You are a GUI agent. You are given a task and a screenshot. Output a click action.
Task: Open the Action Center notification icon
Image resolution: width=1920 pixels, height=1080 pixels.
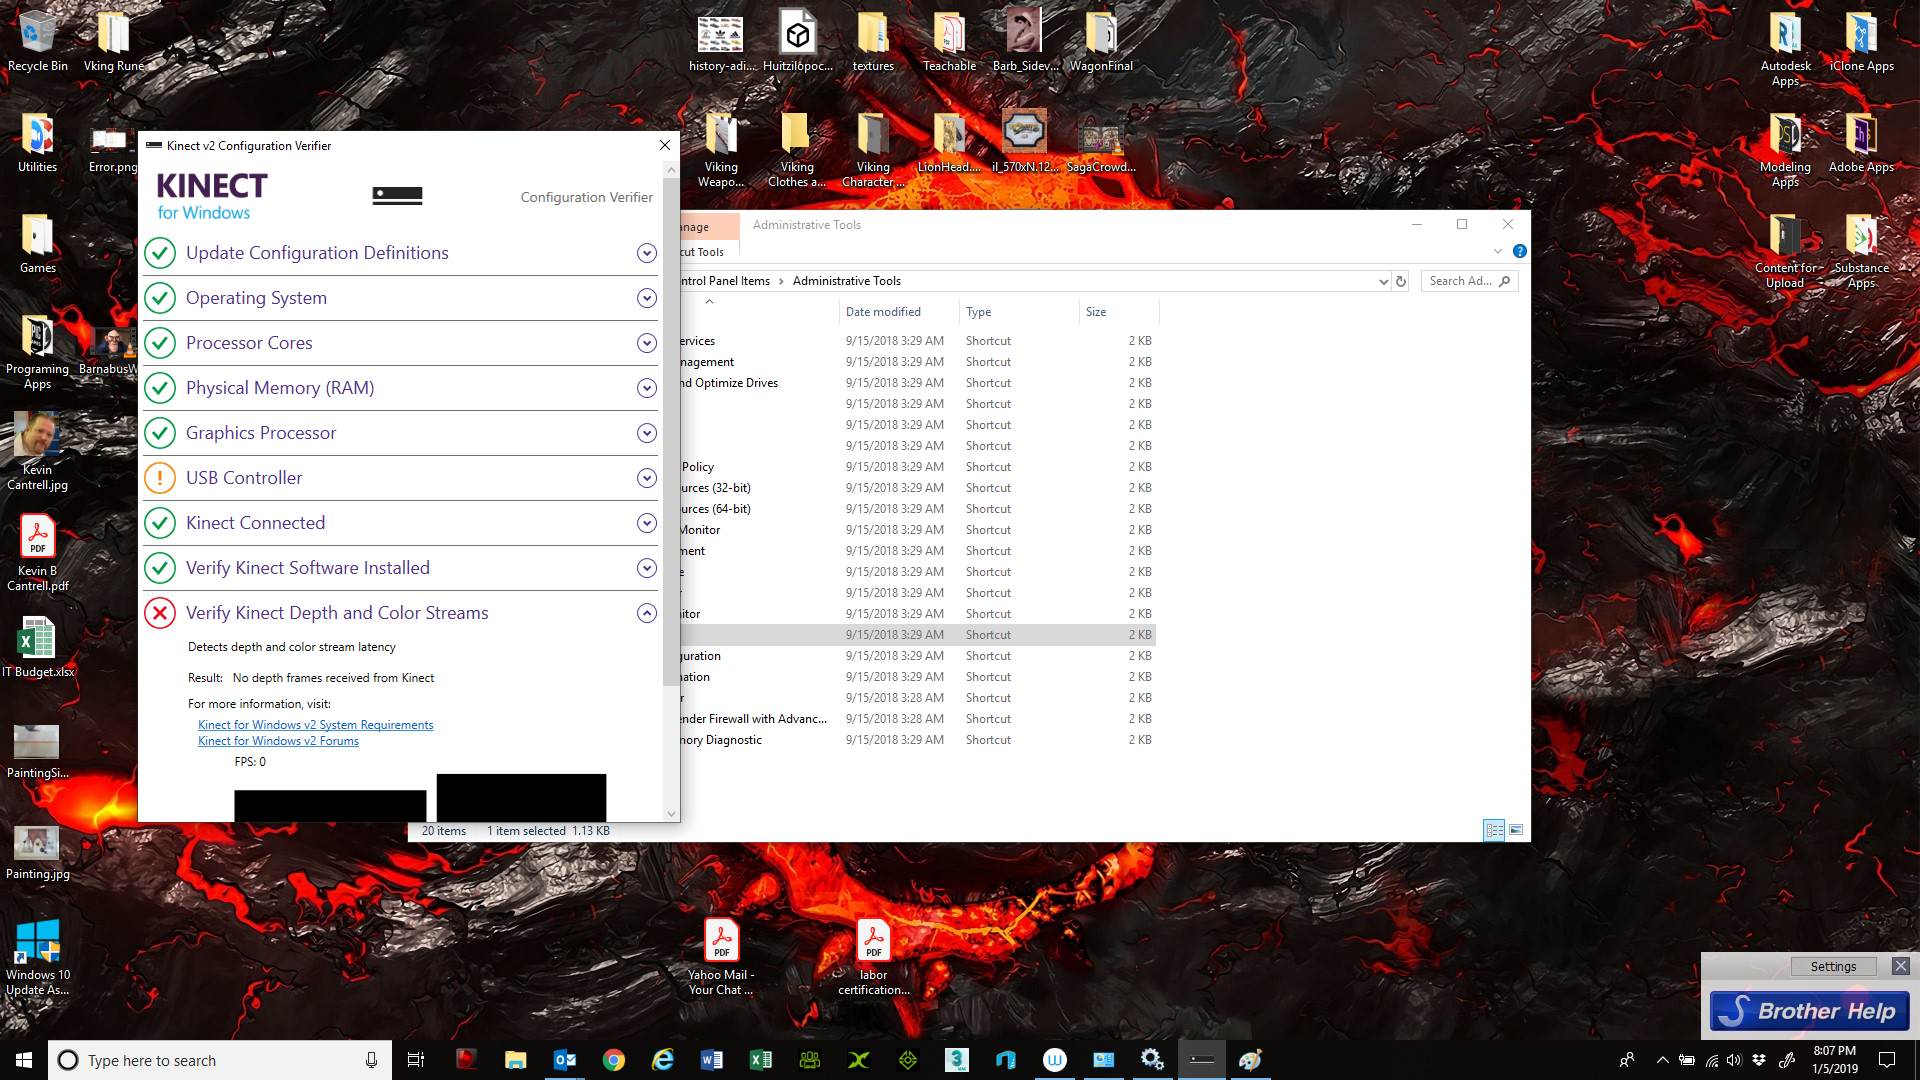tap(1887, 1060)
